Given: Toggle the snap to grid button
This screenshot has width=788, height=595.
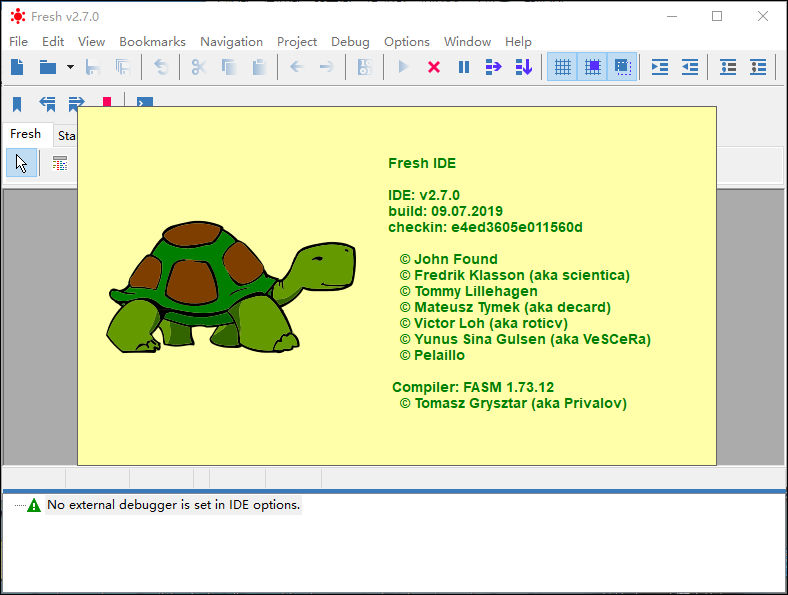Looking at the screenshot, I should 593,67.
